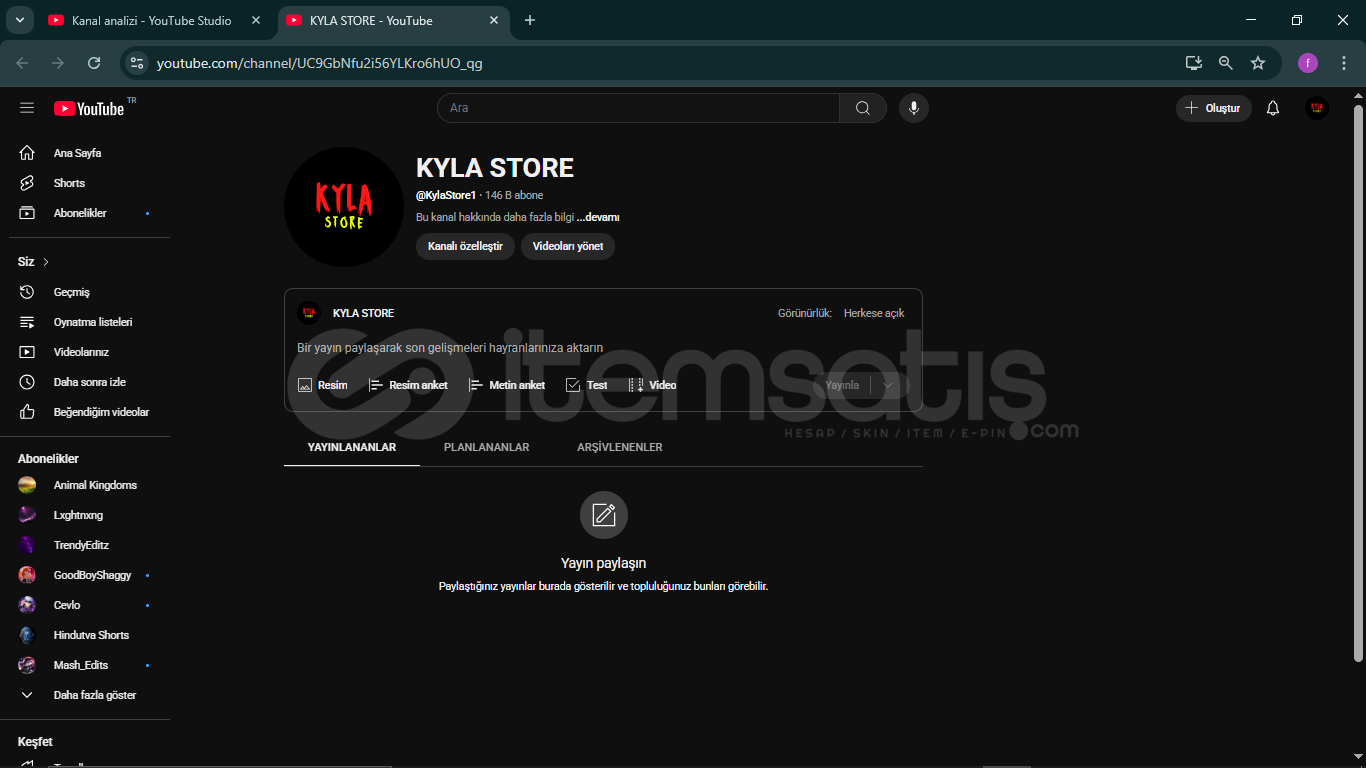Viewport: 1366px width, 768px height.
Task: Click the post text input area
Action: (x=603, y=348)
